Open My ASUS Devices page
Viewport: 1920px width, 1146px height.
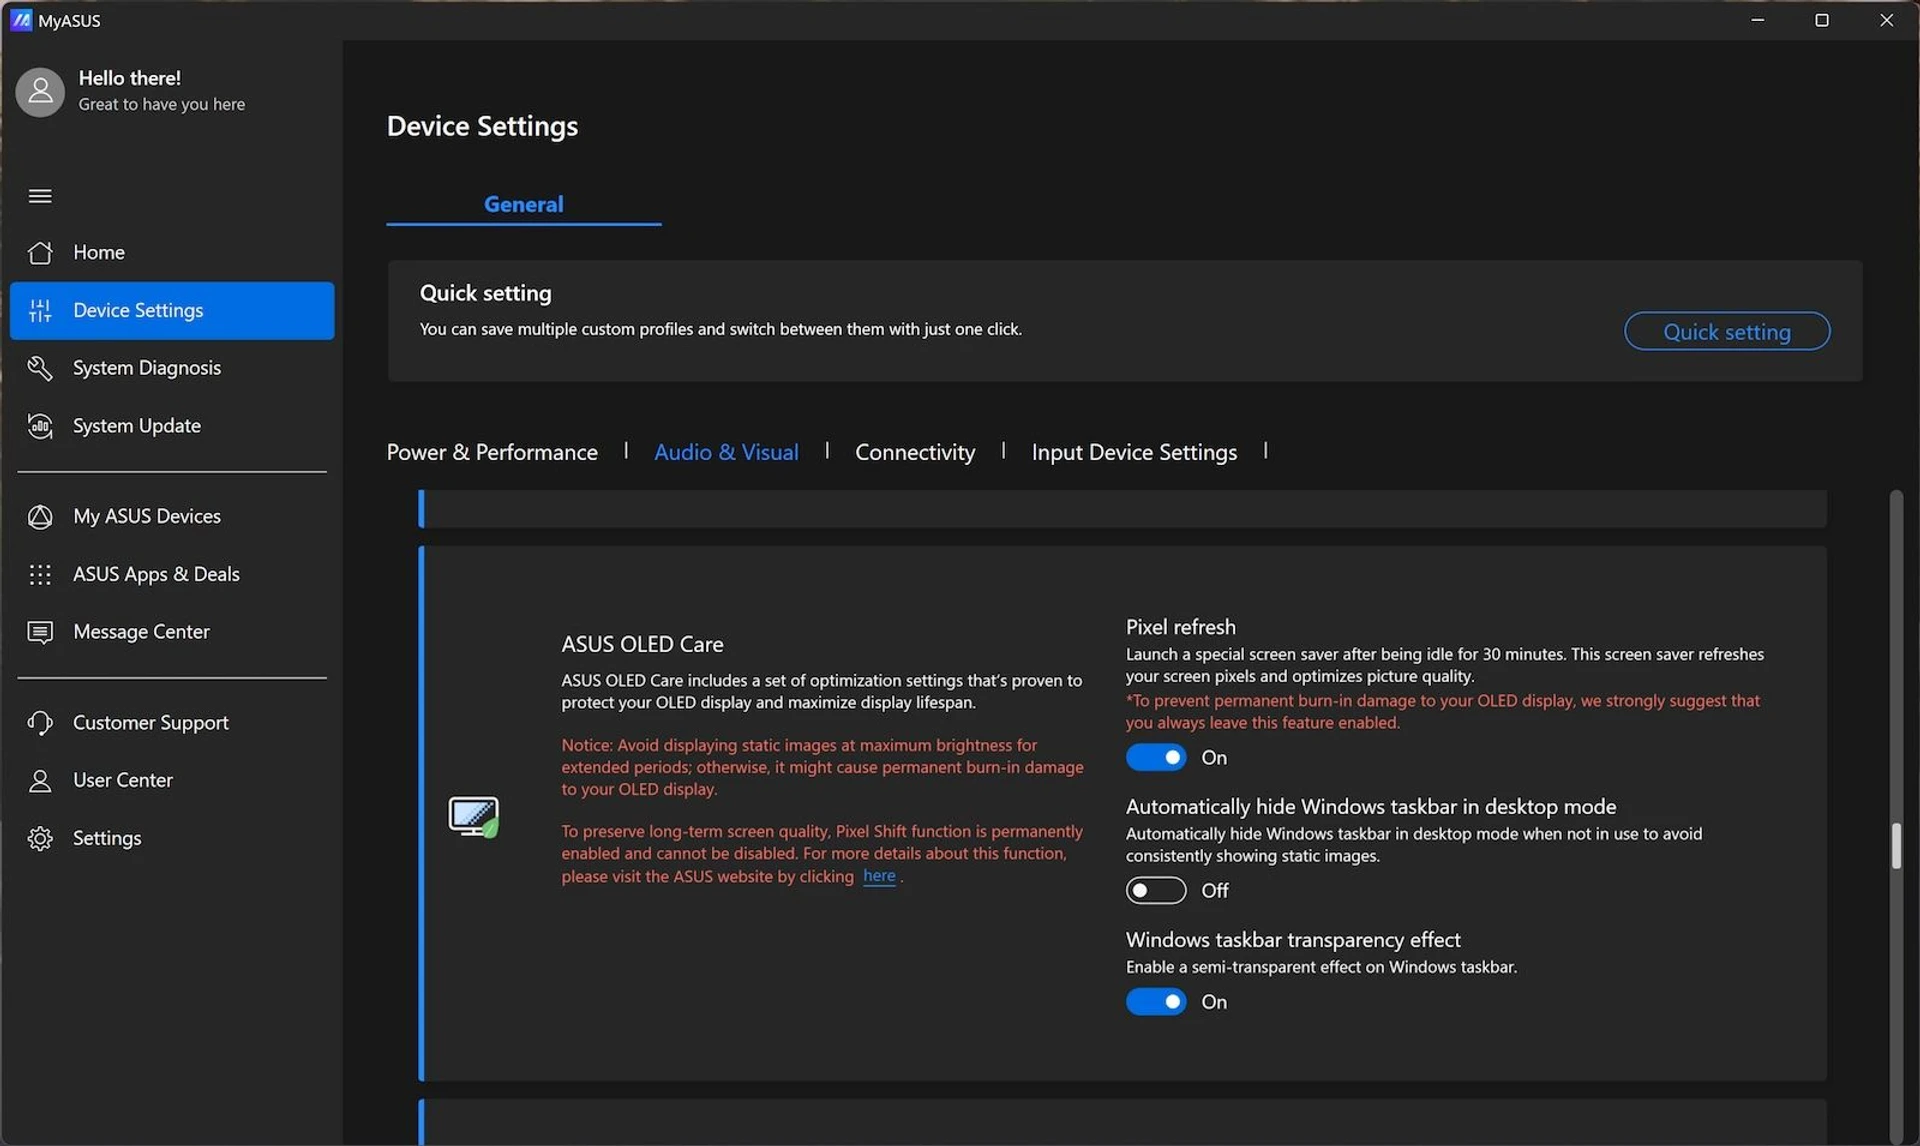[172, 517]
